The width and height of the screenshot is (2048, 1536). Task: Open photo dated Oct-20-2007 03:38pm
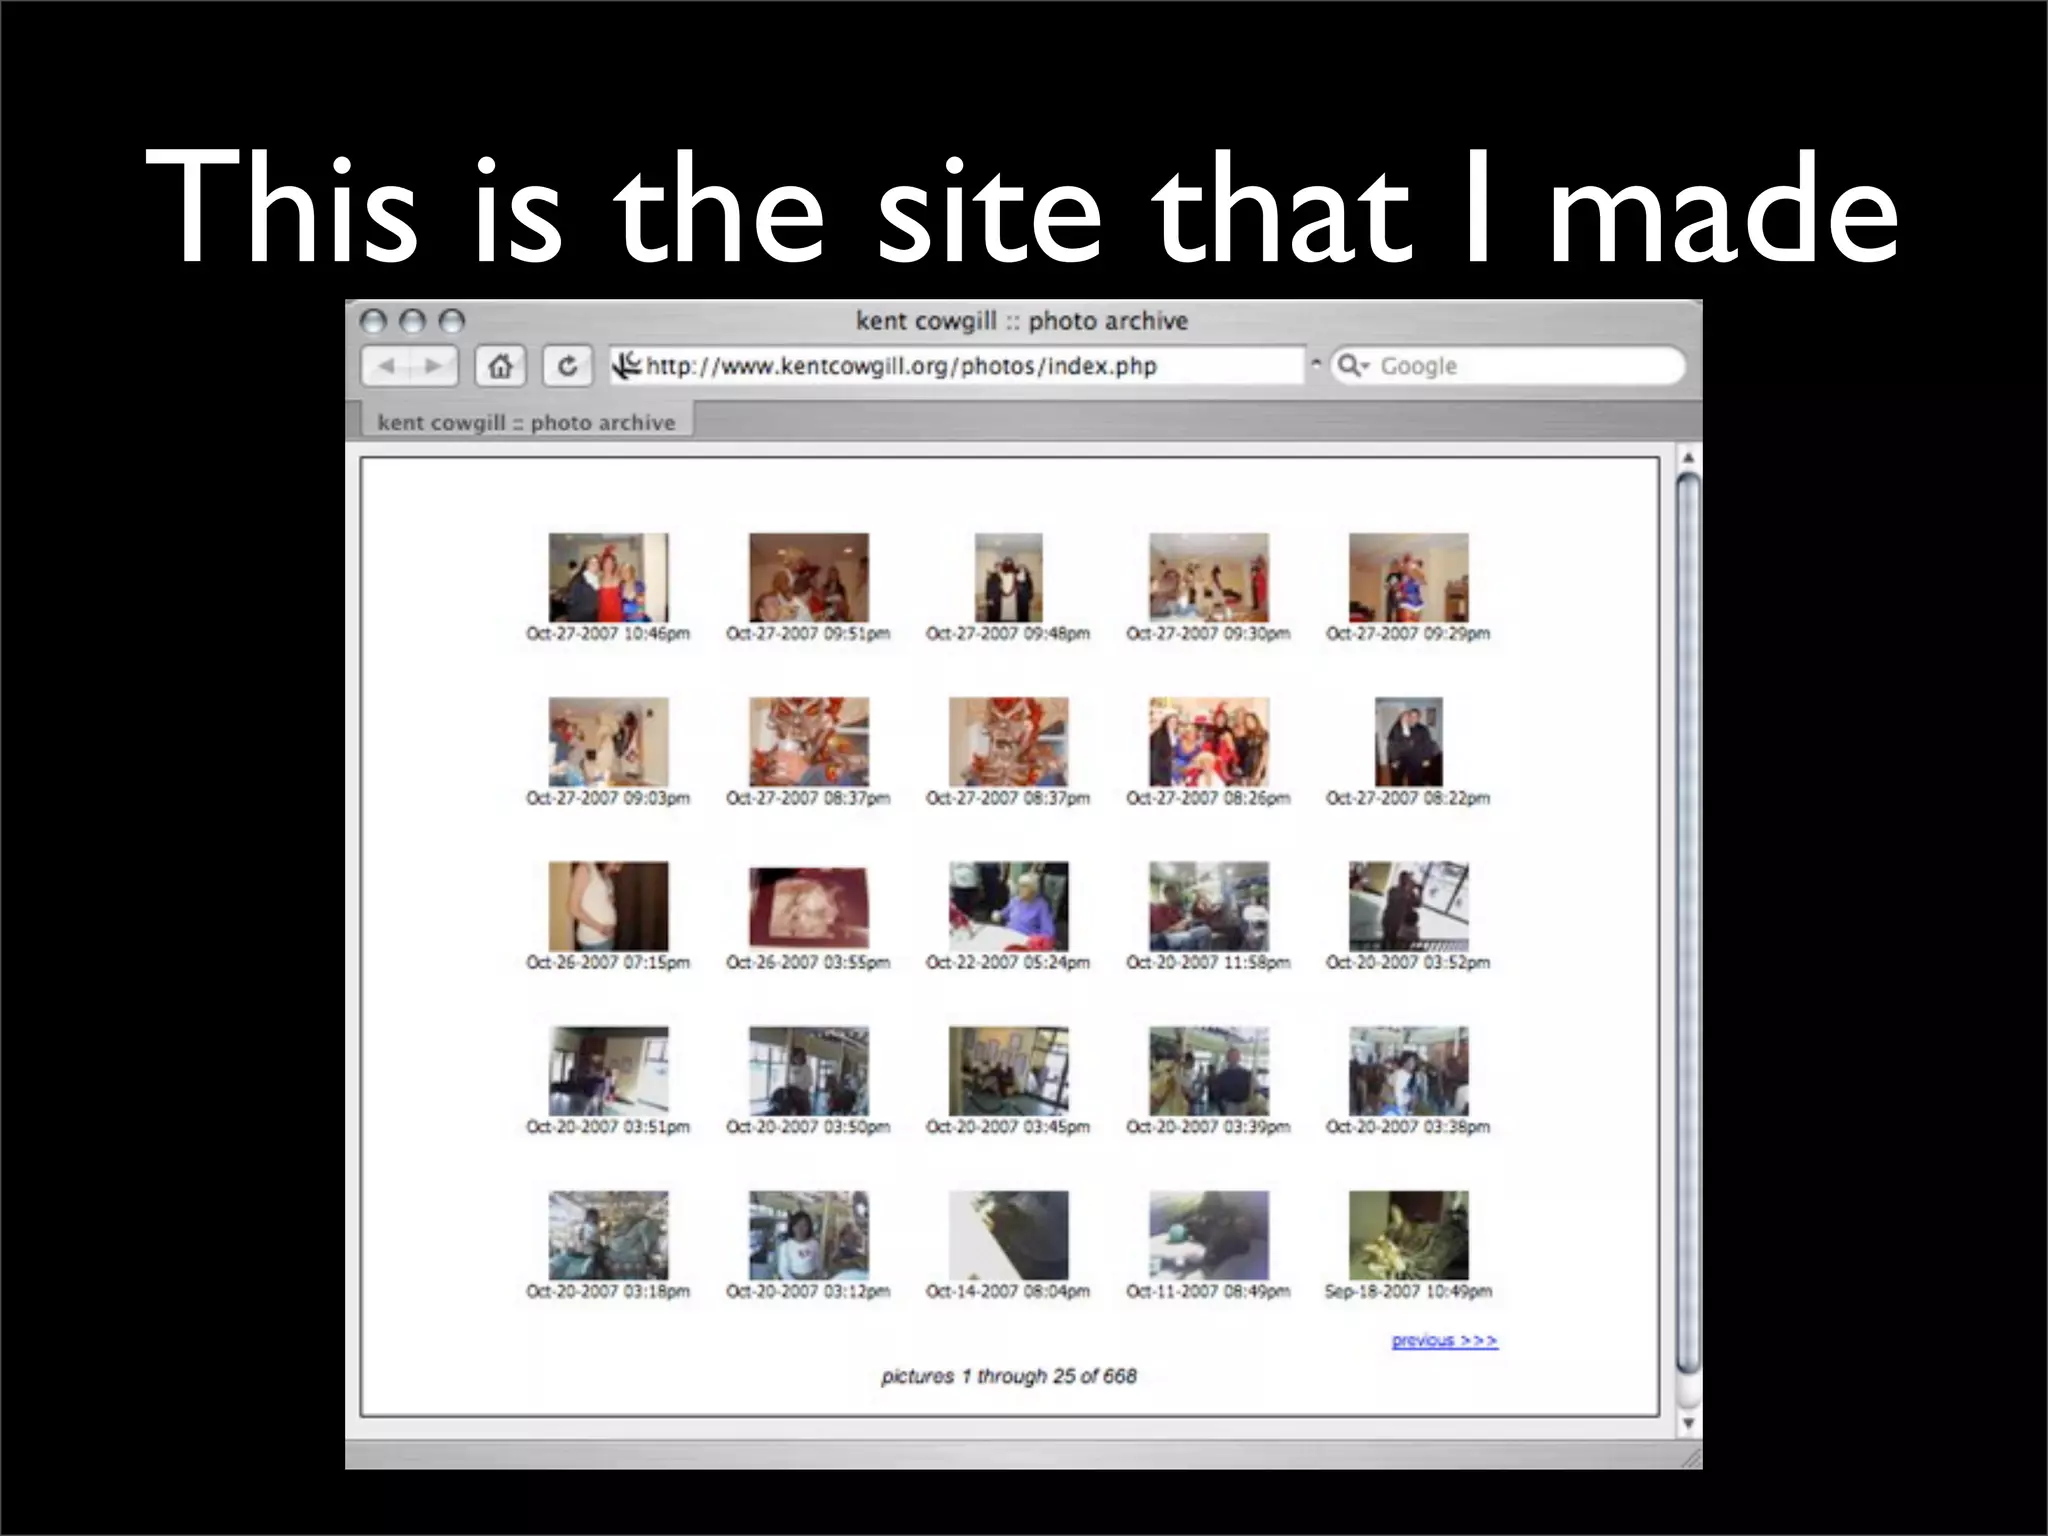coord(1408,1070)
